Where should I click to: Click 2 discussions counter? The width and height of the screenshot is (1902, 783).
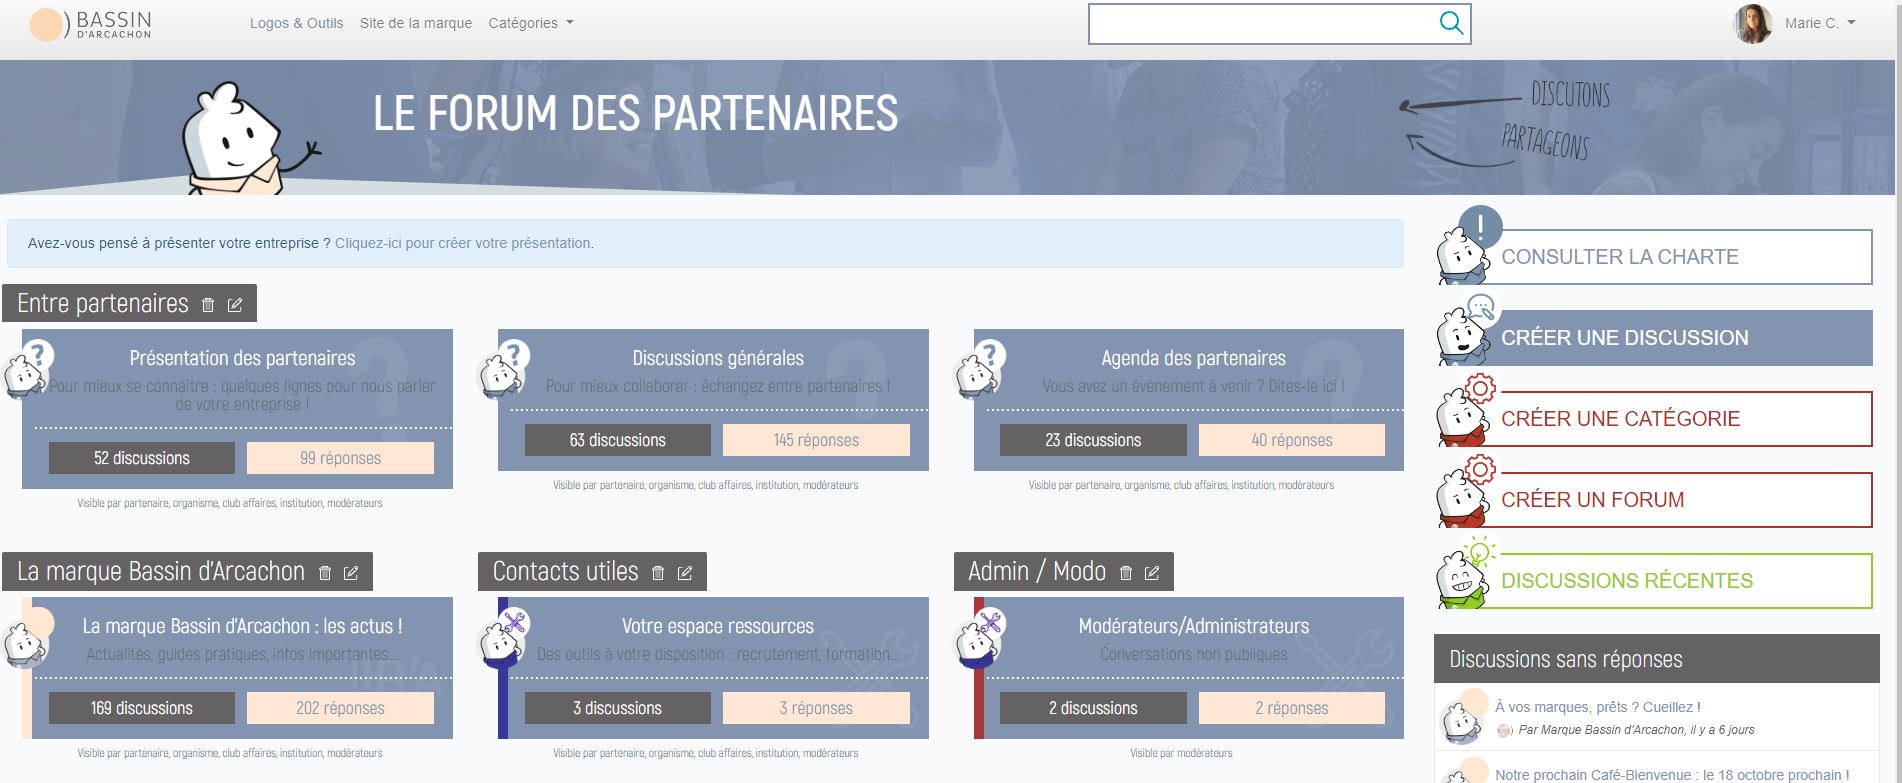point(1093,708)
